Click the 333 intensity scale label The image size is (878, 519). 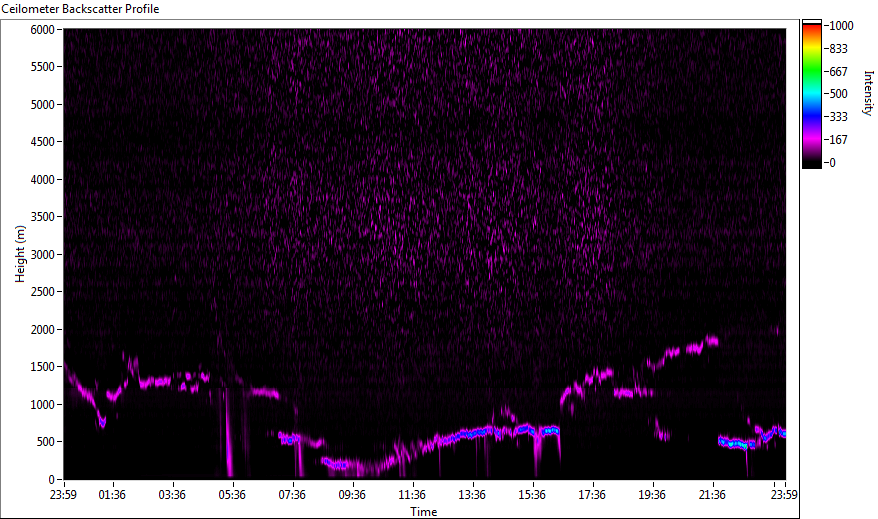839,117
